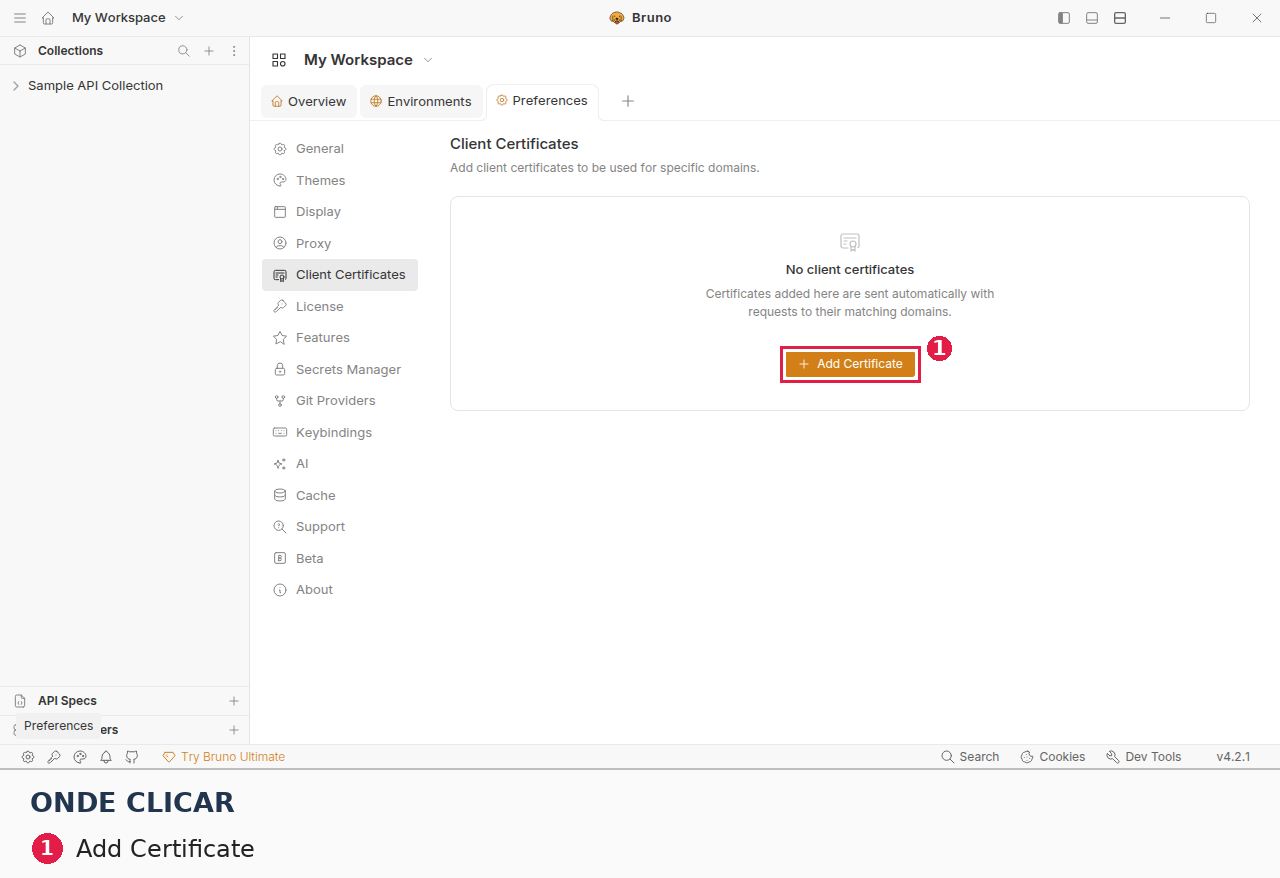Go to the home icon in title bar
The height and width of the screenshot is (878, 1280).
click(48, 18)
